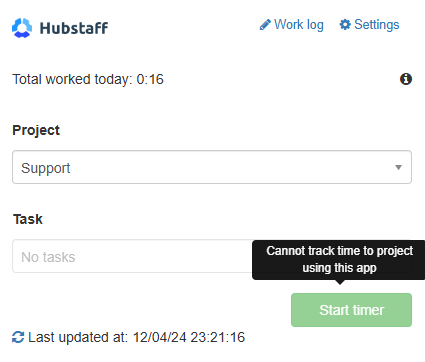
Task: Click the Settings gear icon
Action: click(x=345, y=25)
